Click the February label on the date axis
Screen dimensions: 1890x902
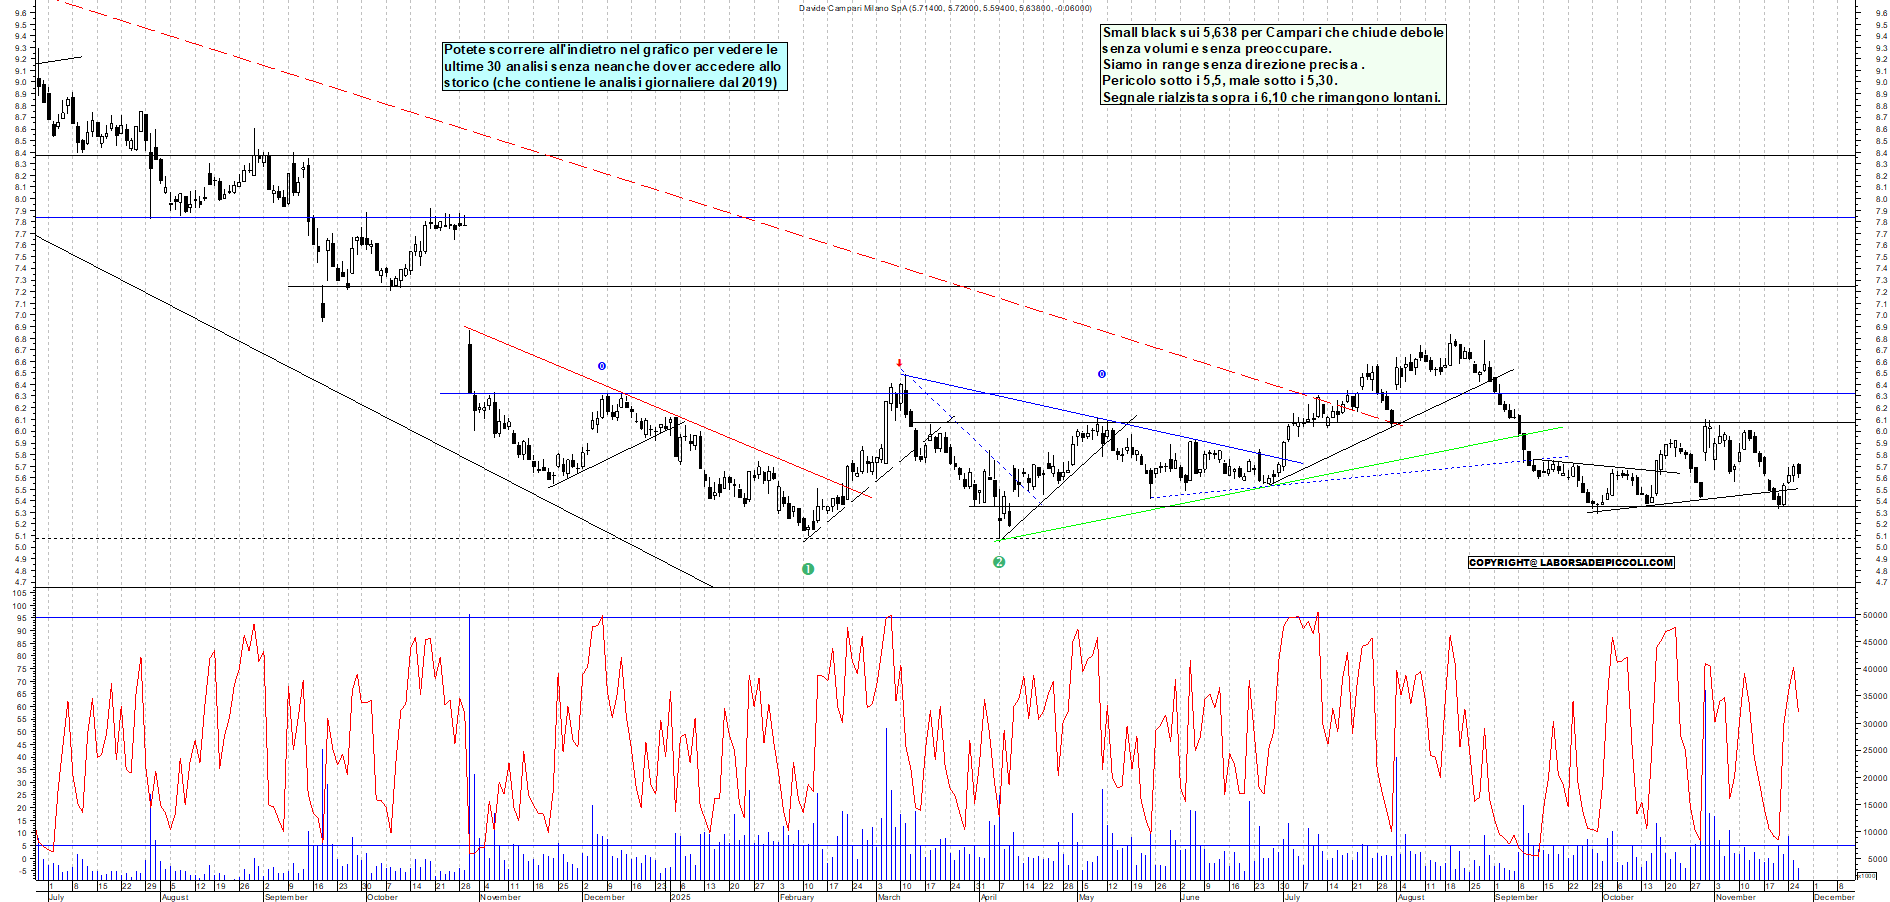pyautogui.click(x=796, y=897)
